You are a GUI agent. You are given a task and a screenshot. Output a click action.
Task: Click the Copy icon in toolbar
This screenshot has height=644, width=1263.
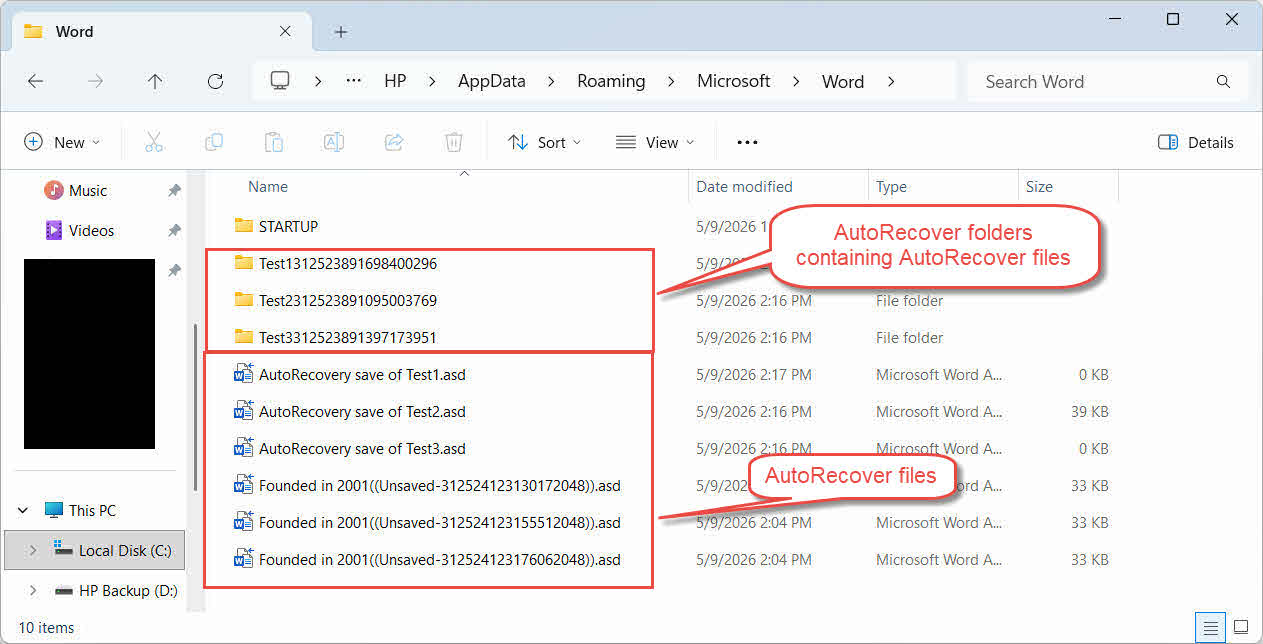click(213, 142)
